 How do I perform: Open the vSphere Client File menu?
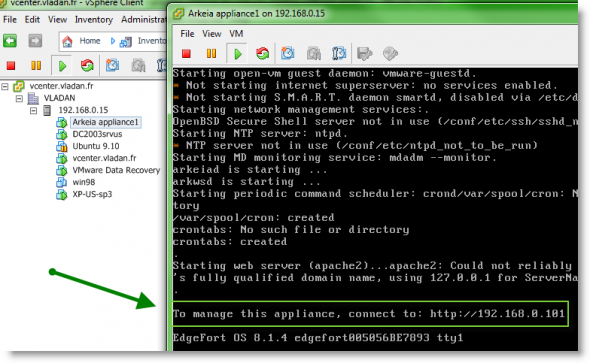point(10,20)
